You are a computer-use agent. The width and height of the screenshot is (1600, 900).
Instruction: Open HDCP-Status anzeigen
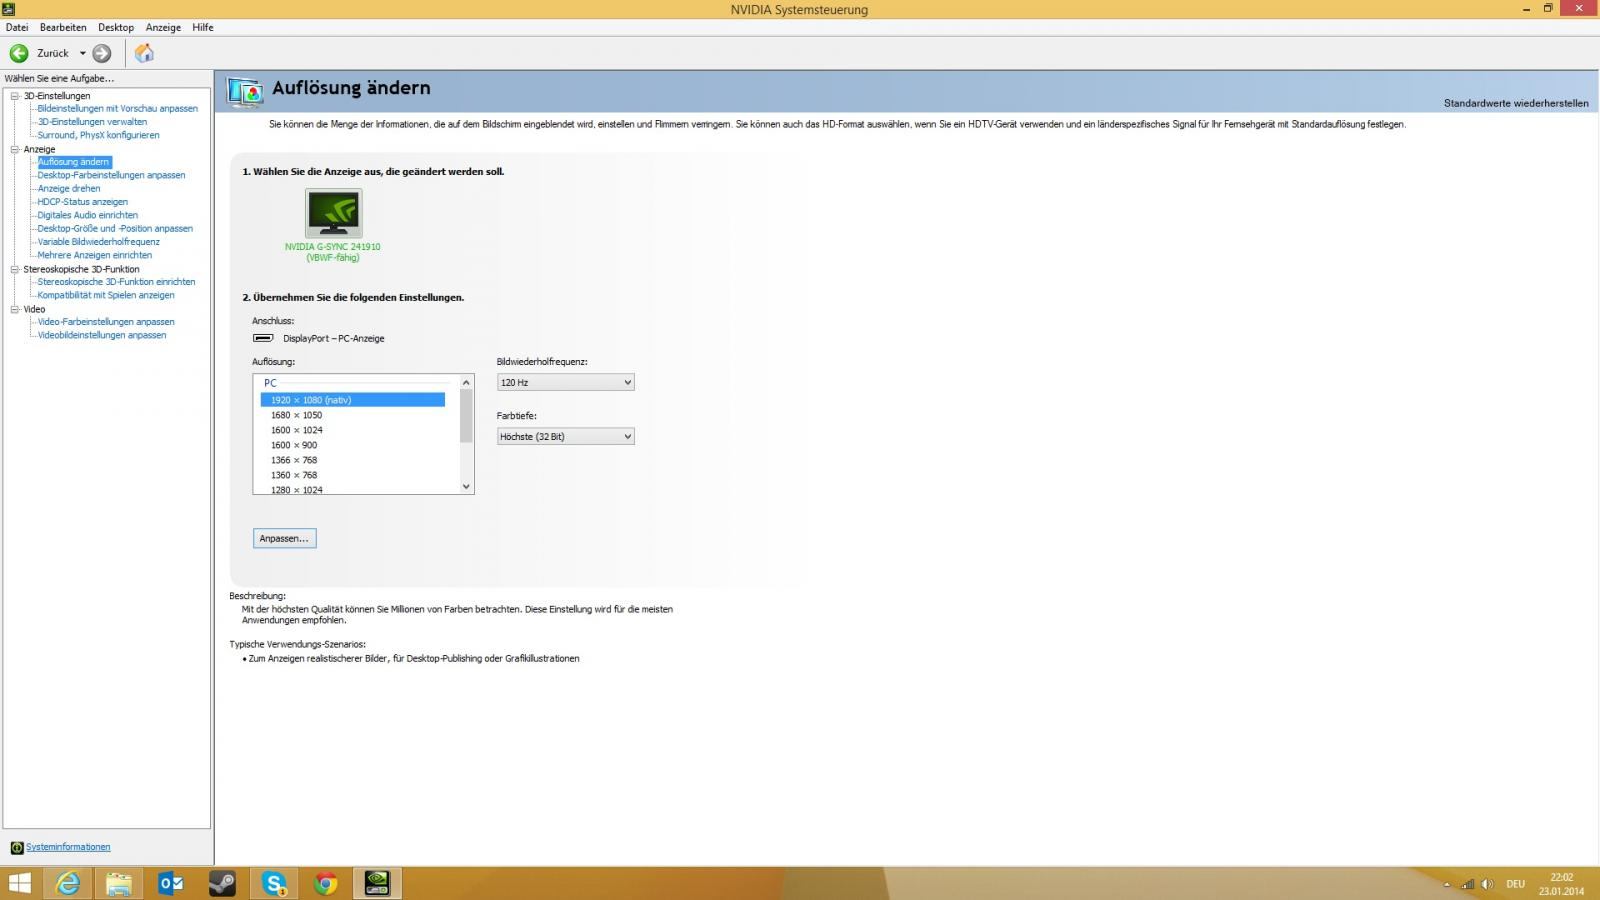click(x=83, y=202)
